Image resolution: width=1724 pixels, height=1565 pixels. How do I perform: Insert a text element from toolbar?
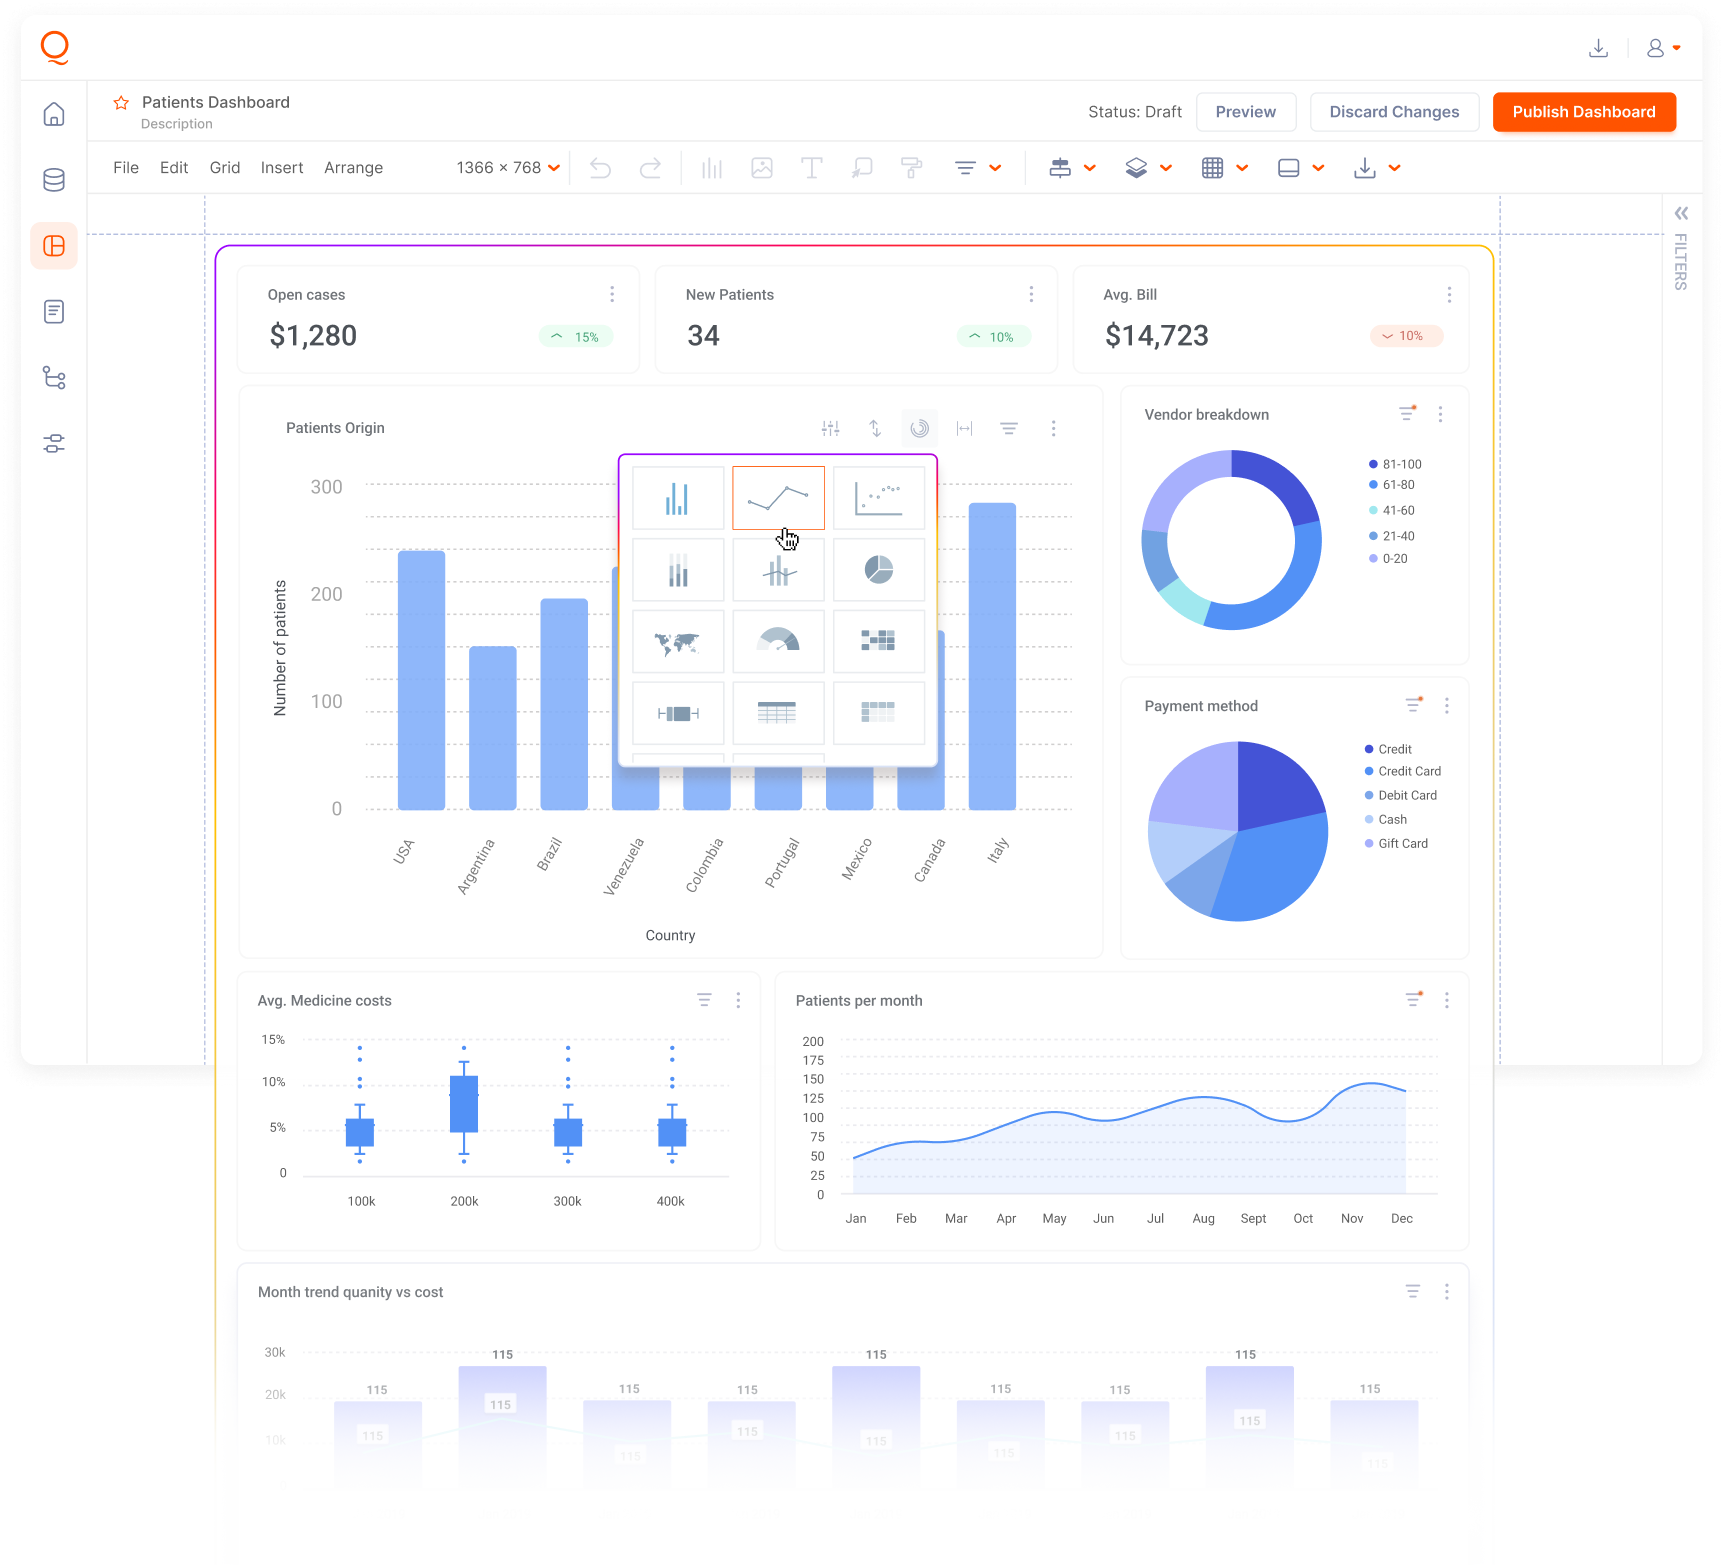811,168
